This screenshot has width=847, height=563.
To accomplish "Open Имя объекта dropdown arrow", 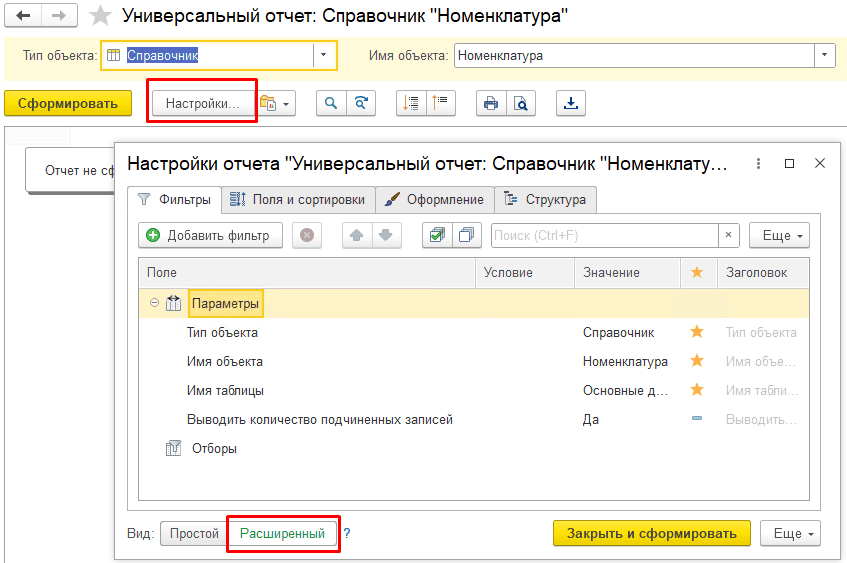I will tap(825, 55).
